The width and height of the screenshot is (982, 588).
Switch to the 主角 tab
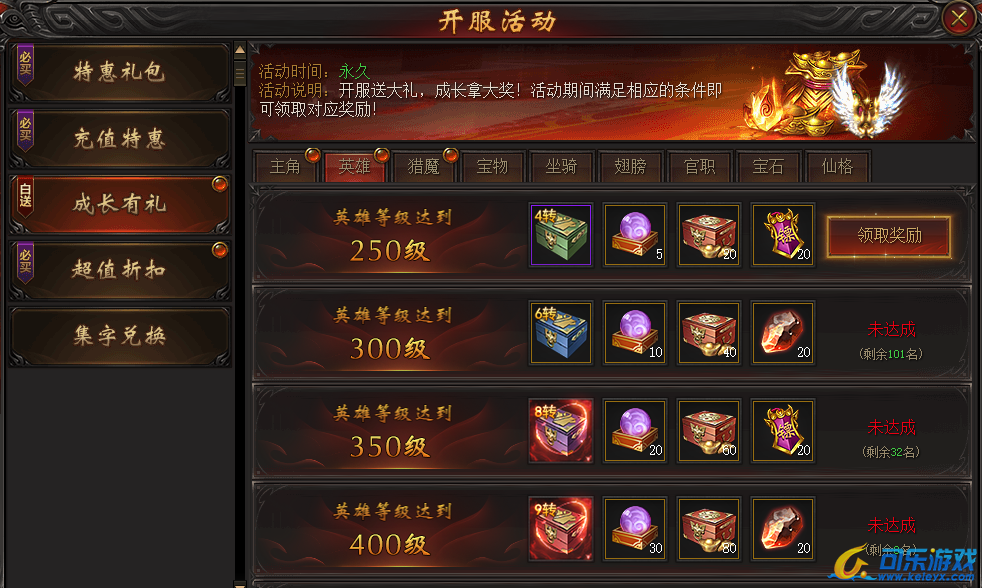pyautogui.click(x=286, y=167)
